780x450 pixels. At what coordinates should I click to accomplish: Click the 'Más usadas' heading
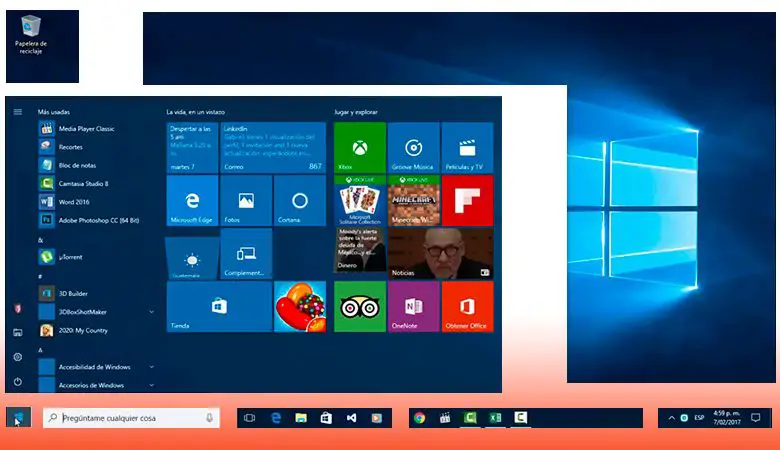(x=54, y=112)
